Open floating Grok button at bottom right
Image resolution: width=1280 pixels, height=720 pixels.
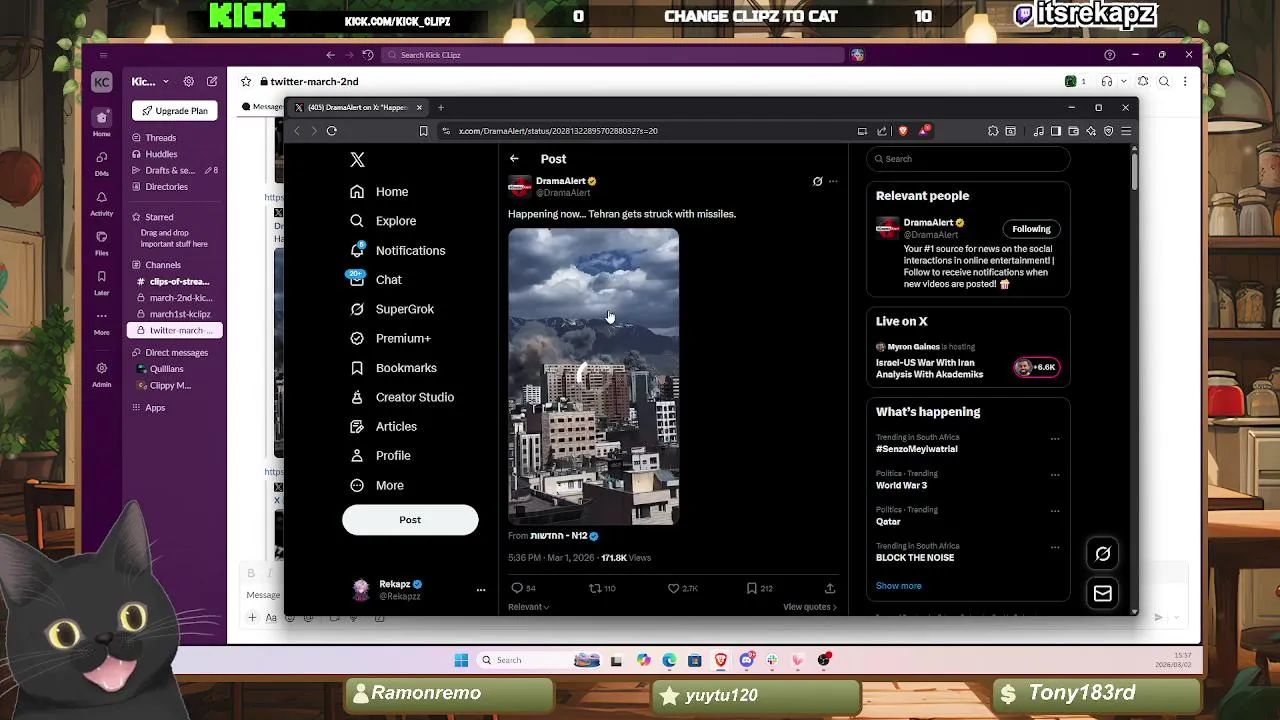[1103, 553]
